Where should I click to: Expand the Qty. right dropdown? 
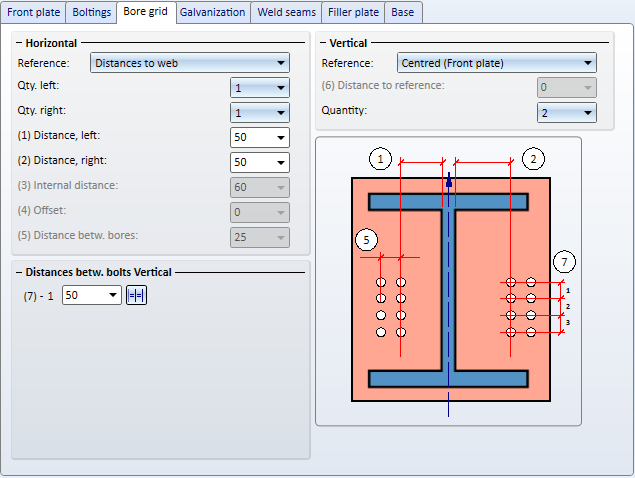click(x=281, y=113)
